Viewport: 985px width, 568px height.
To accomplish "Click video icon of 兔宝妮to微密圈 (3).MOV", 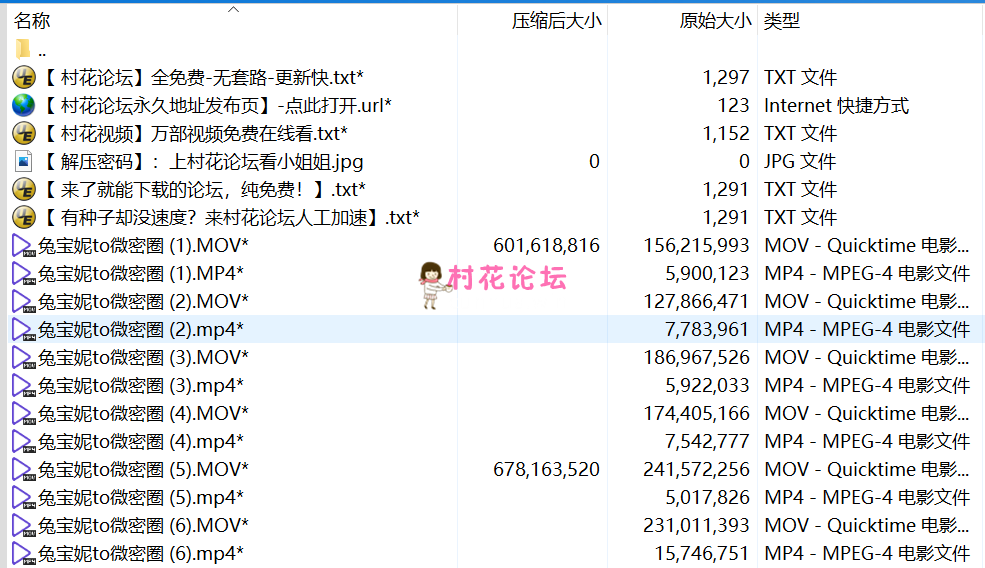I will [x=23, y=358].
